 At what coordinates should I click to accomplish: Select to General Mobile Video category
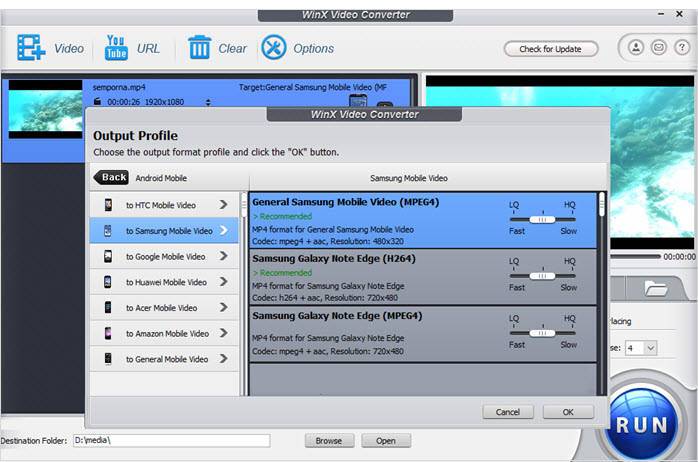164,359
